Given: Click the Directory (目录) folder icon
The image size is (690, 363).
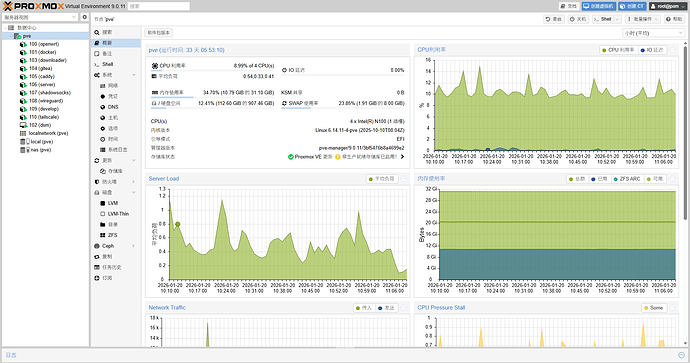Looking at the screenshot, I should pyautogui.click(x=103, y=224).
